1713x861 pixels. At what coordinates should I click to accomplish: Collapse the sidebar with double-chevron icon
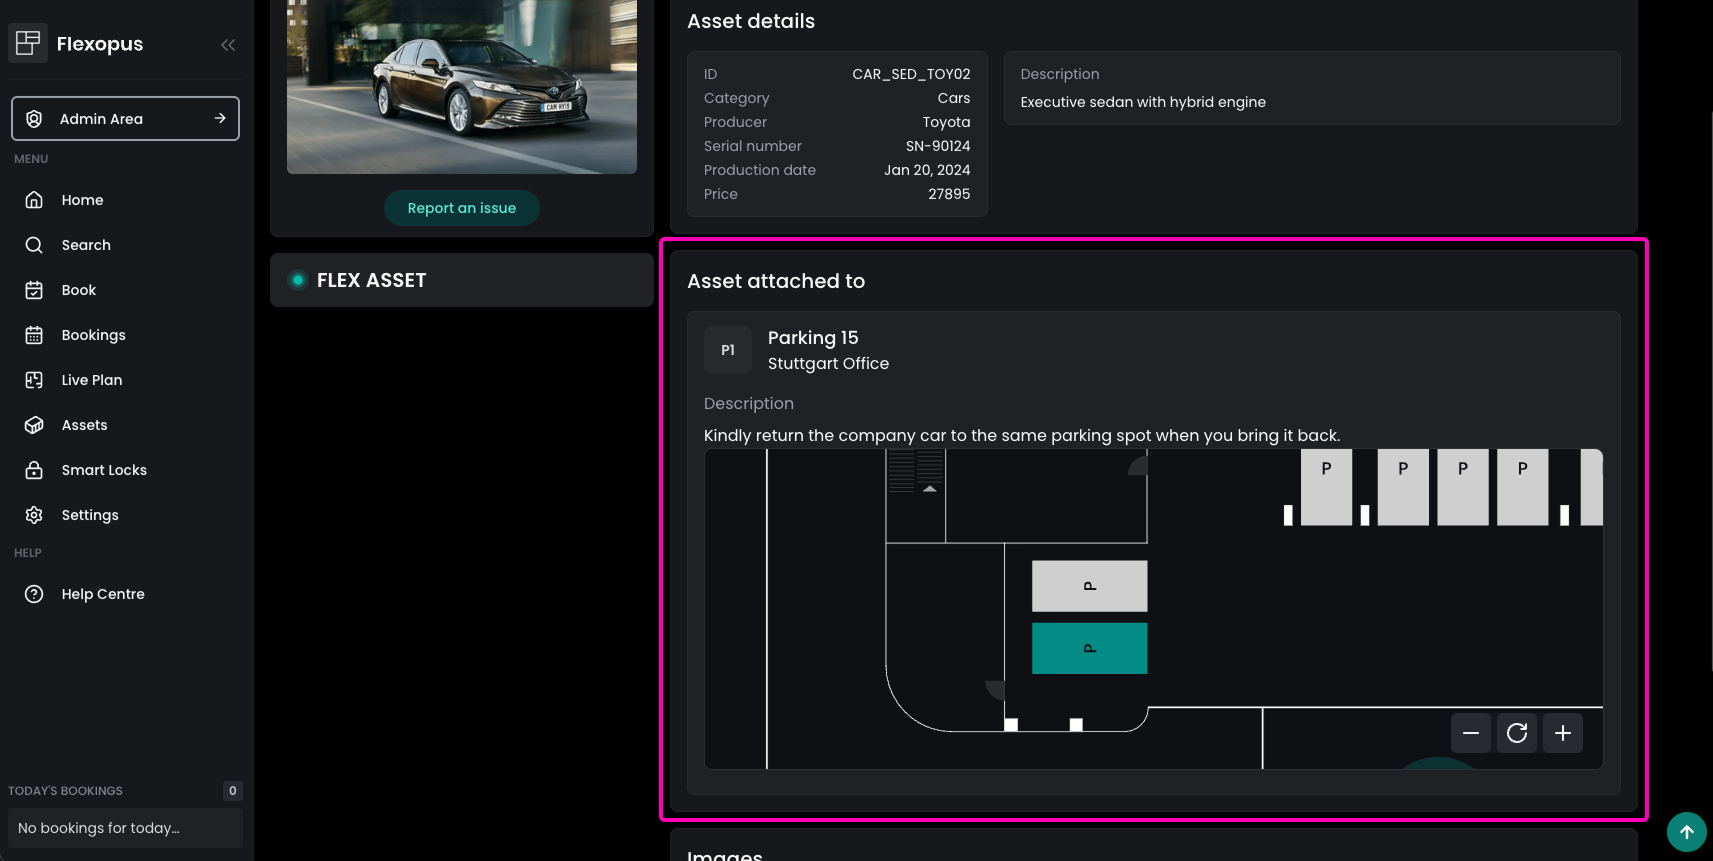click(x=228, y=44)
